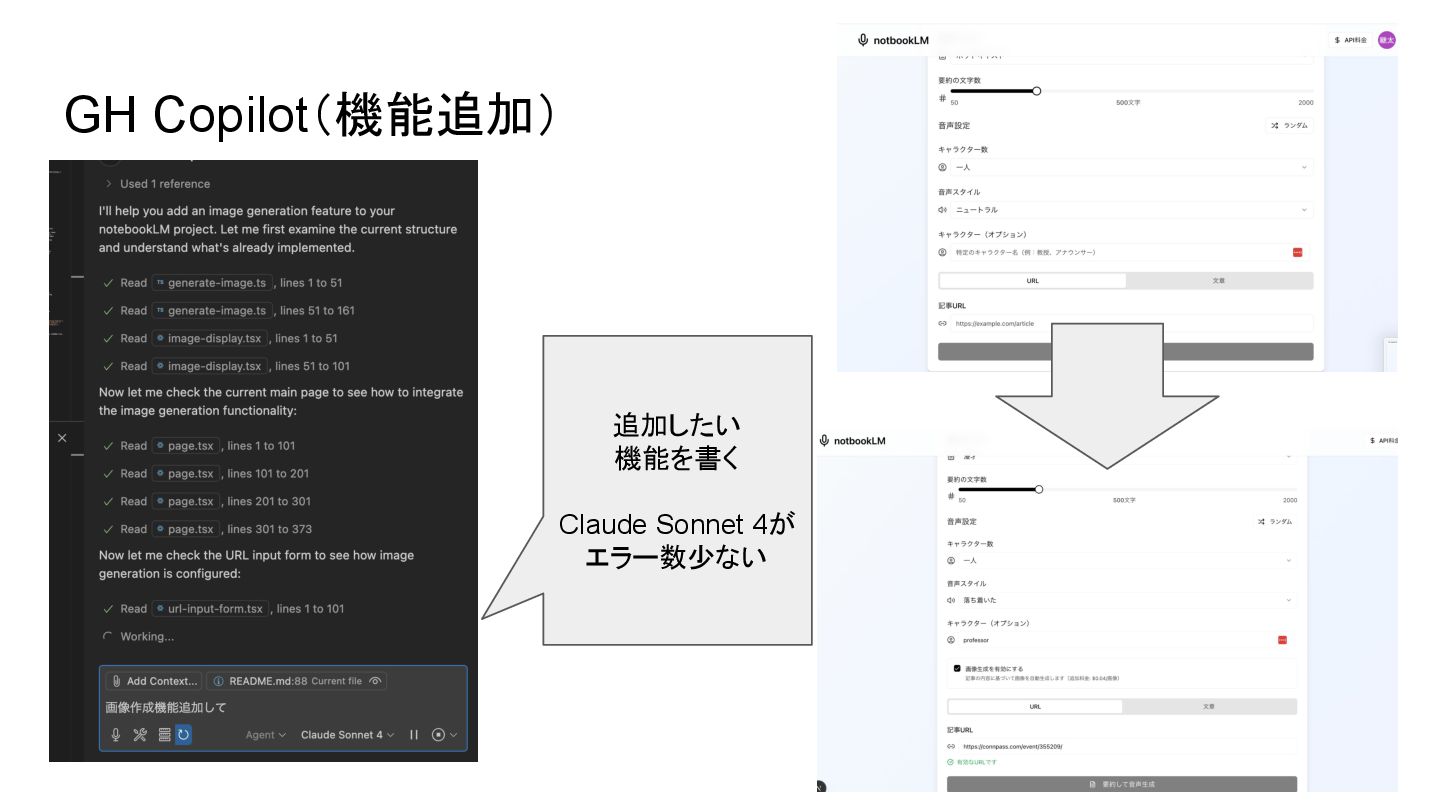Click the Add Context... button

coord(153,681)
